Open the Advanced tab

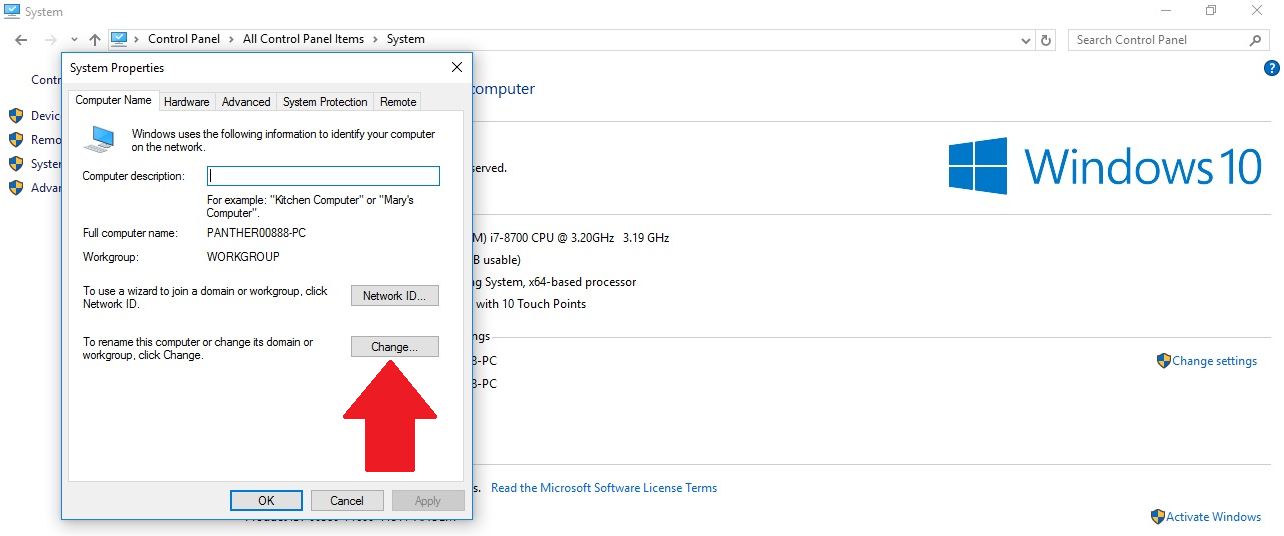point(246,102)
